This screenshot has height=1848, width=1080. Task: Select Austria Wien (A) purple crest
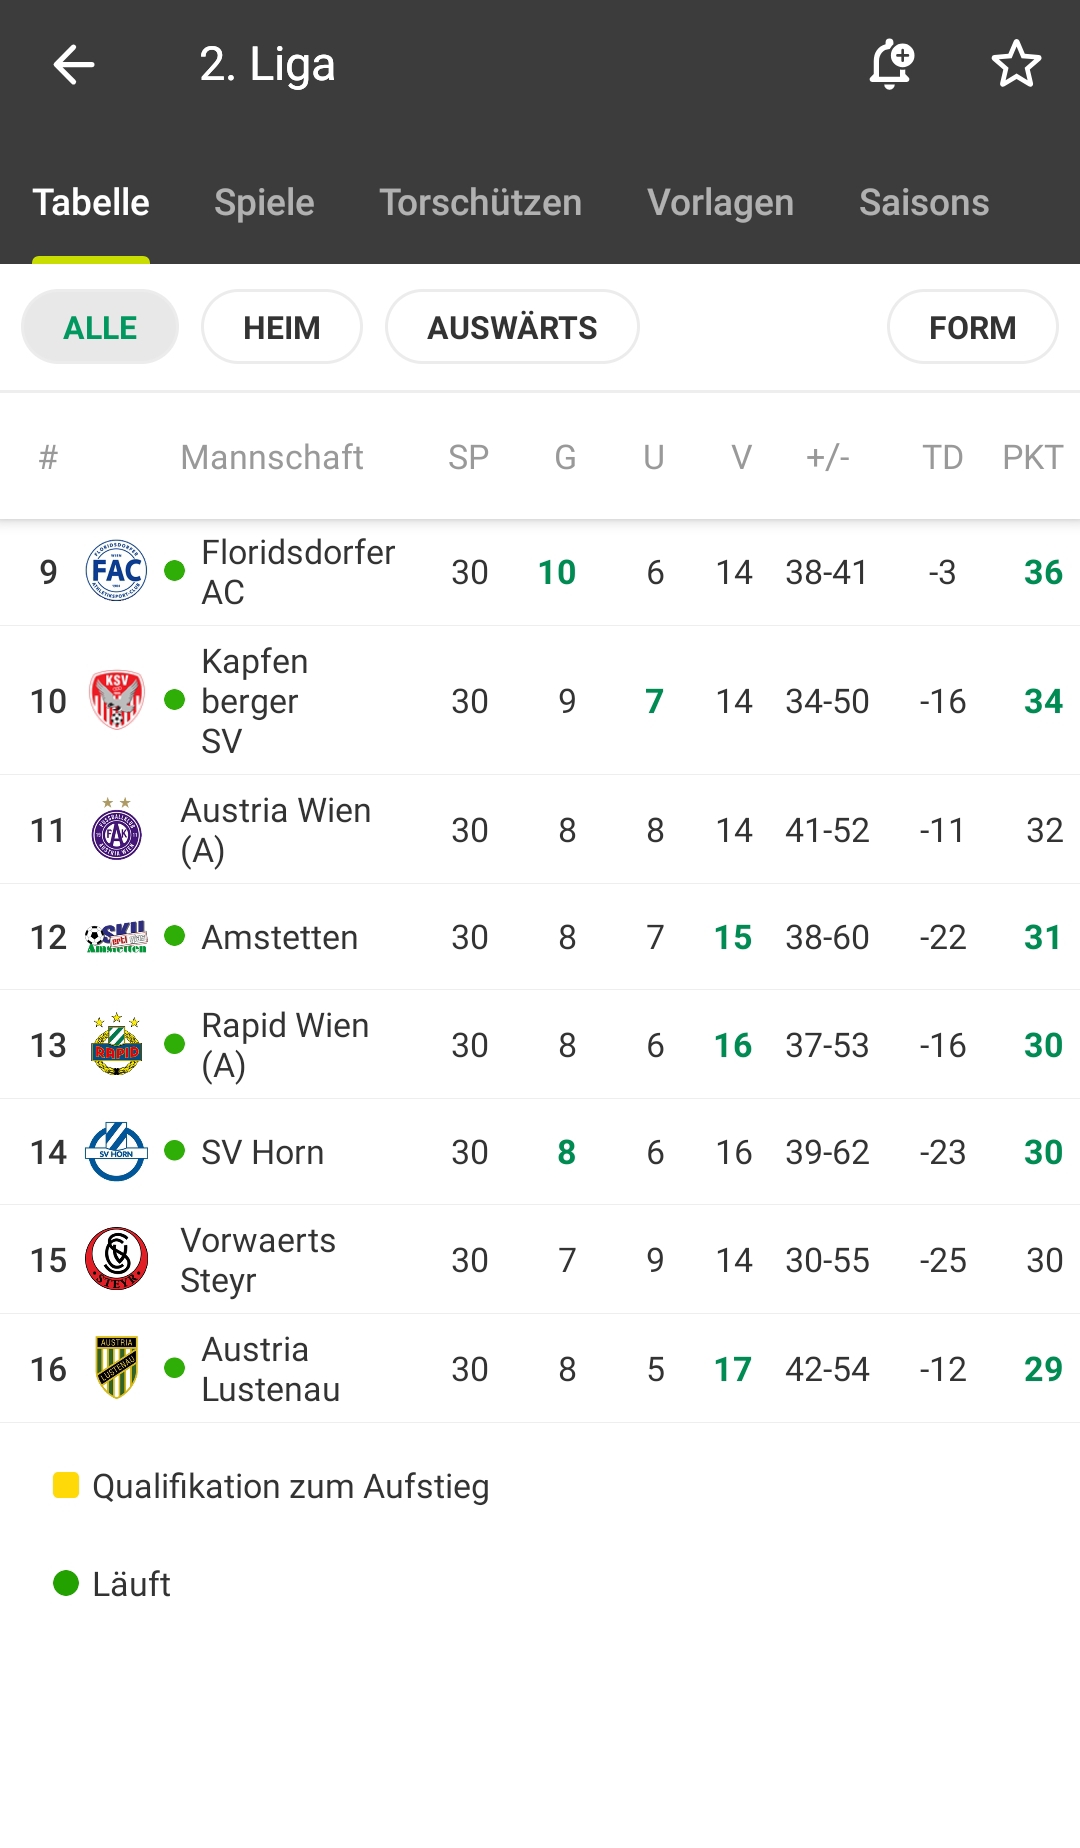click(117, 829)
